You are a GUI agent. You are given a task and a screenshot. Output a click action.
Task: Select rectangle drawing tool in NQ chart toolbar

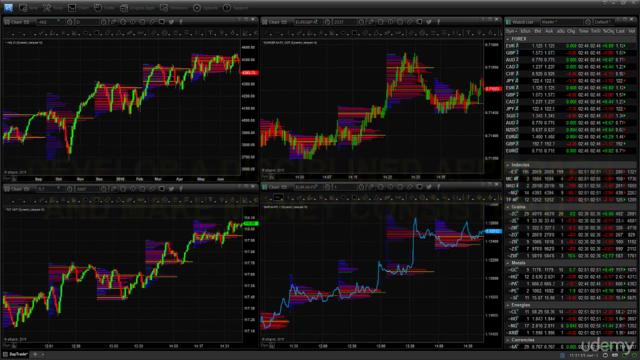click(x=97, y=33)
